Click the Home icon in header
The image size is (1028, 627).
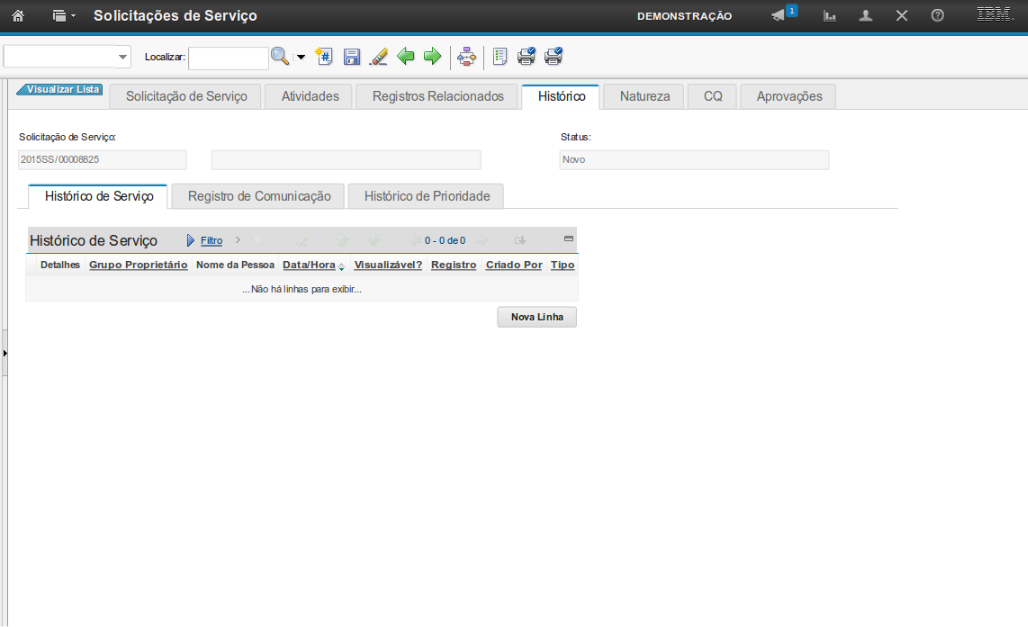17,16
